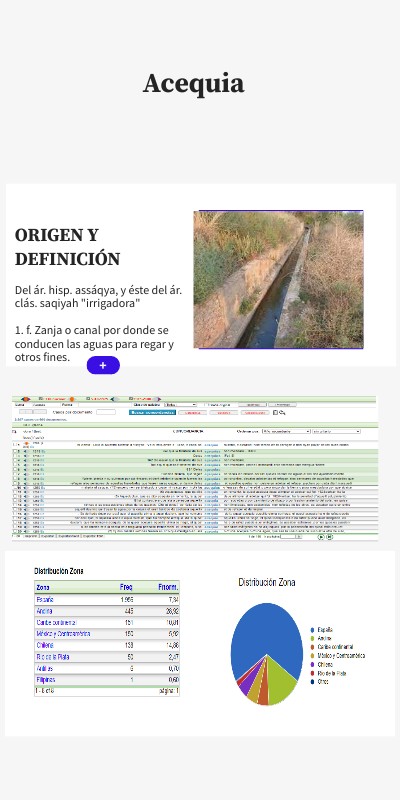Viewport: 400px width, 800px height.
Task: Click the Freq column header
Action: click(x=126, y=588)
